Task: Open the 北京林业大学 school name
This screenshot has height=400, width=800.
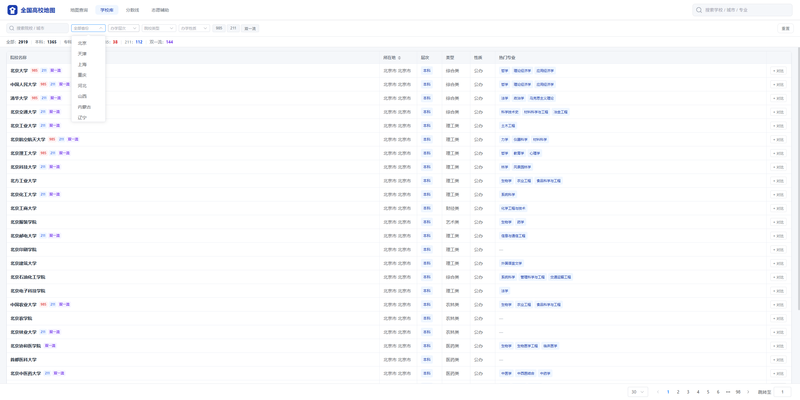Action: point(23,332)
